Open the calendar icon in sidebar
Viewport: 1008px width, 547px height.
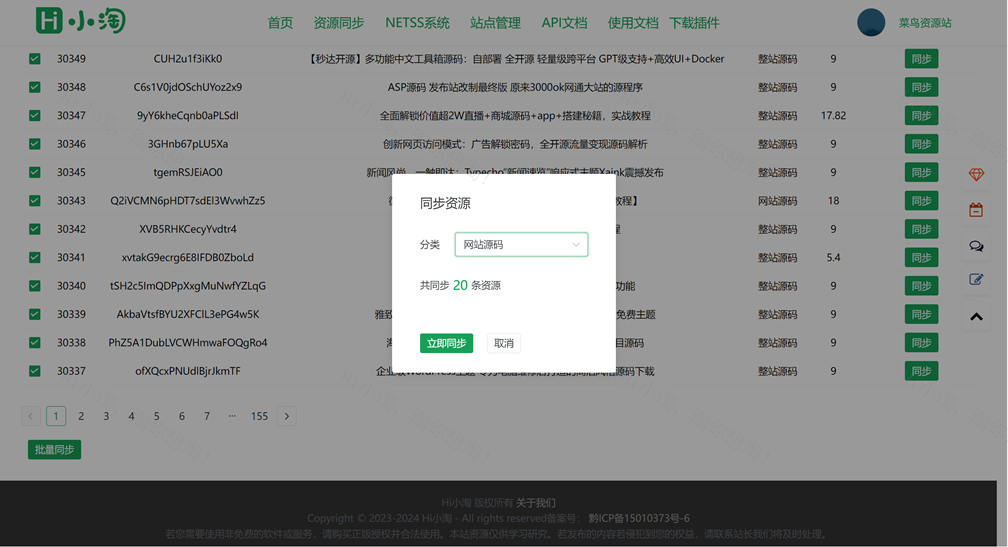click(x=976, y=210)
